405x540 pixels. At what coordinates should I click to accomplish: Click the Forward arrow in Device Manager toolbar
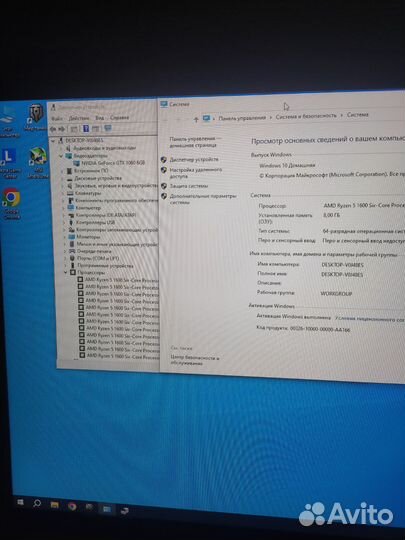click(62, 129)
